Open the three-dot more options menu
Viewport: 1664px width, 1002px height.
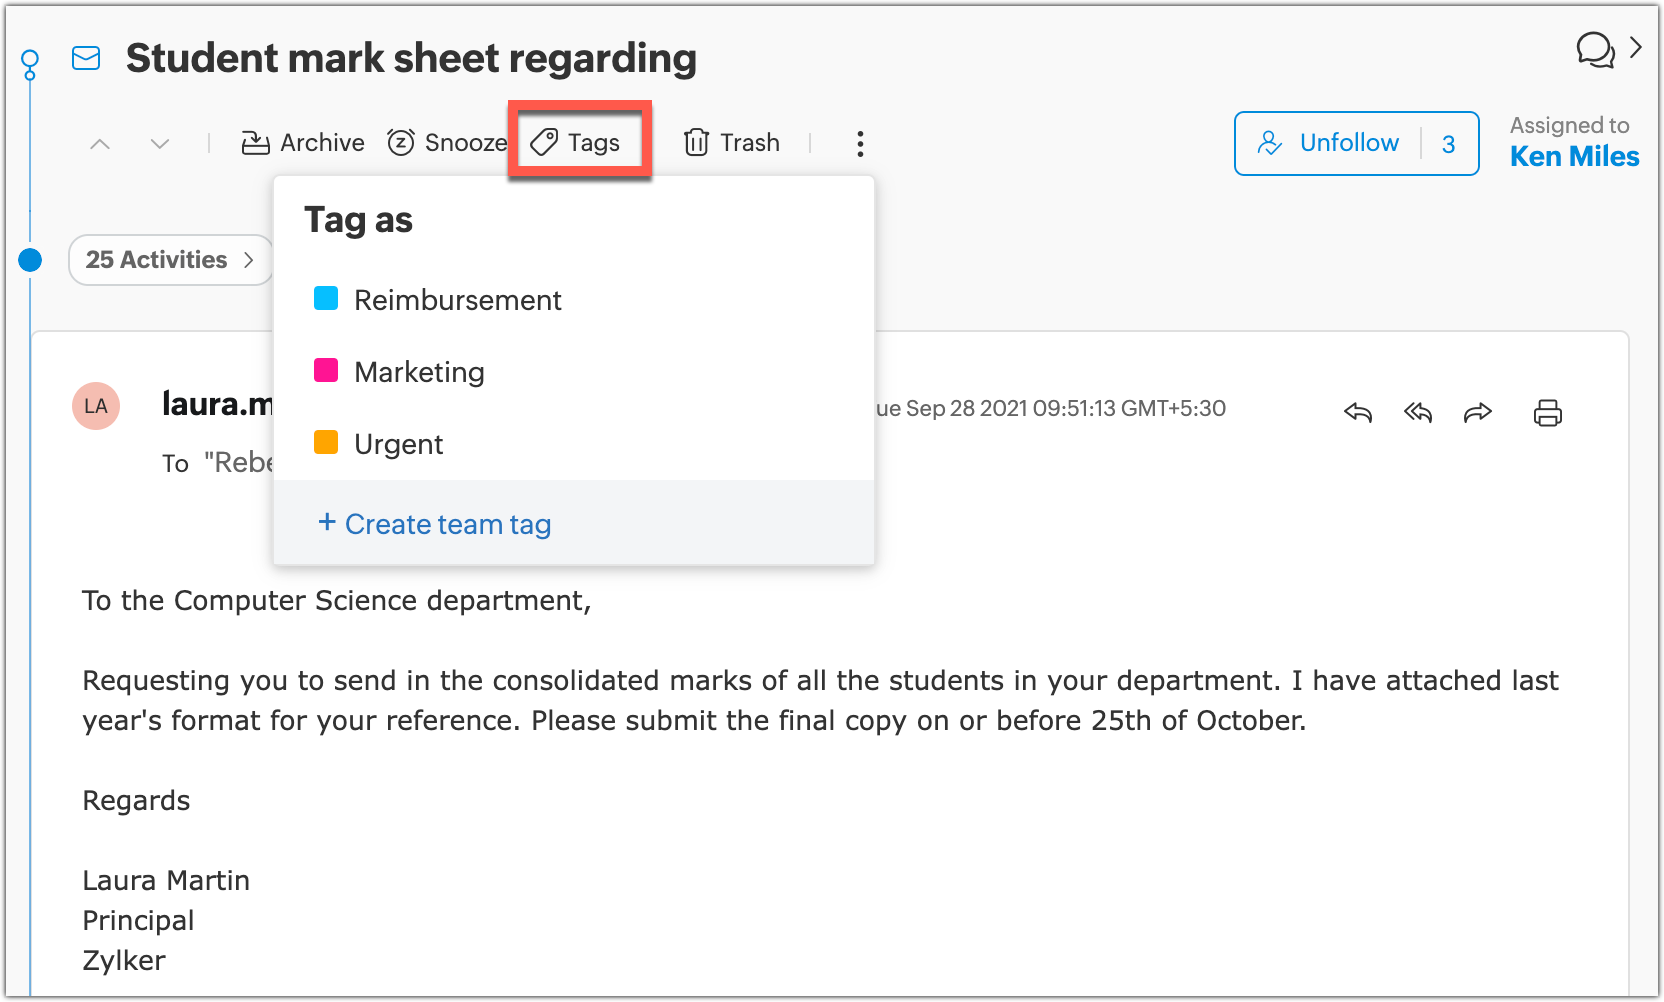[860, 144]
